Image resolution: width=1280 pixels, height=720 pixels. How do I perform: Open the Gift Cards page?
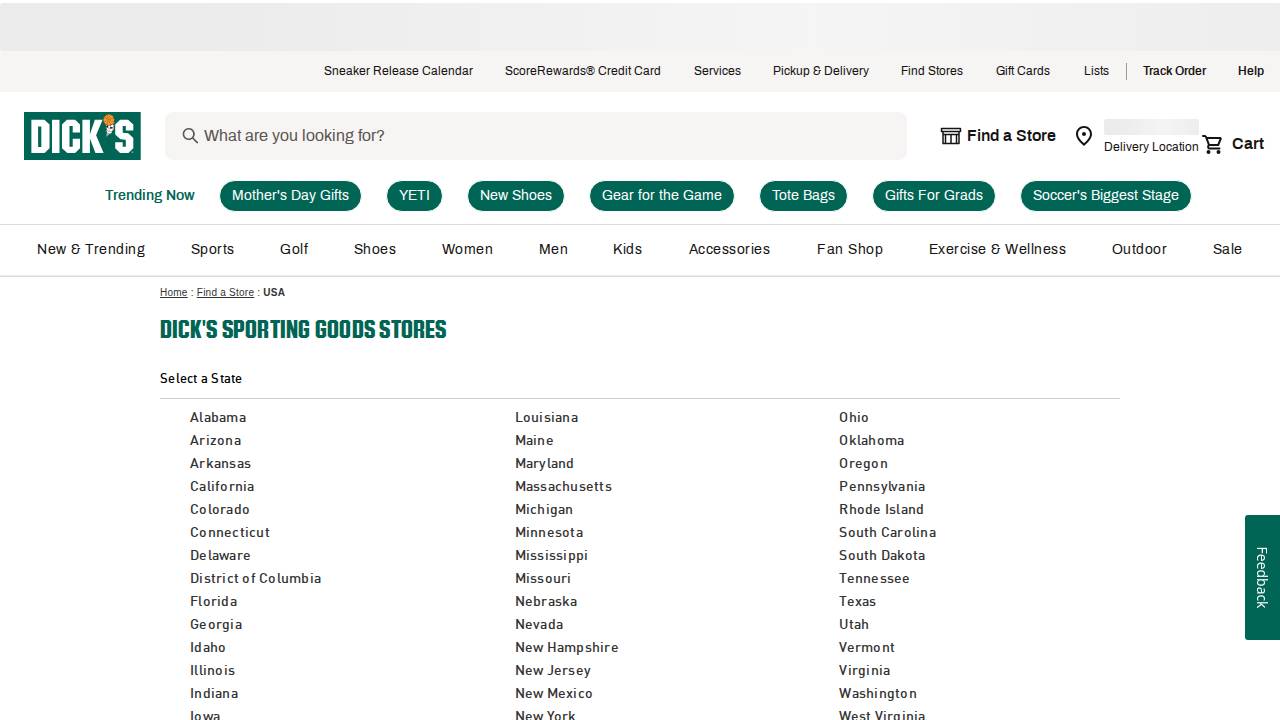1022,71
